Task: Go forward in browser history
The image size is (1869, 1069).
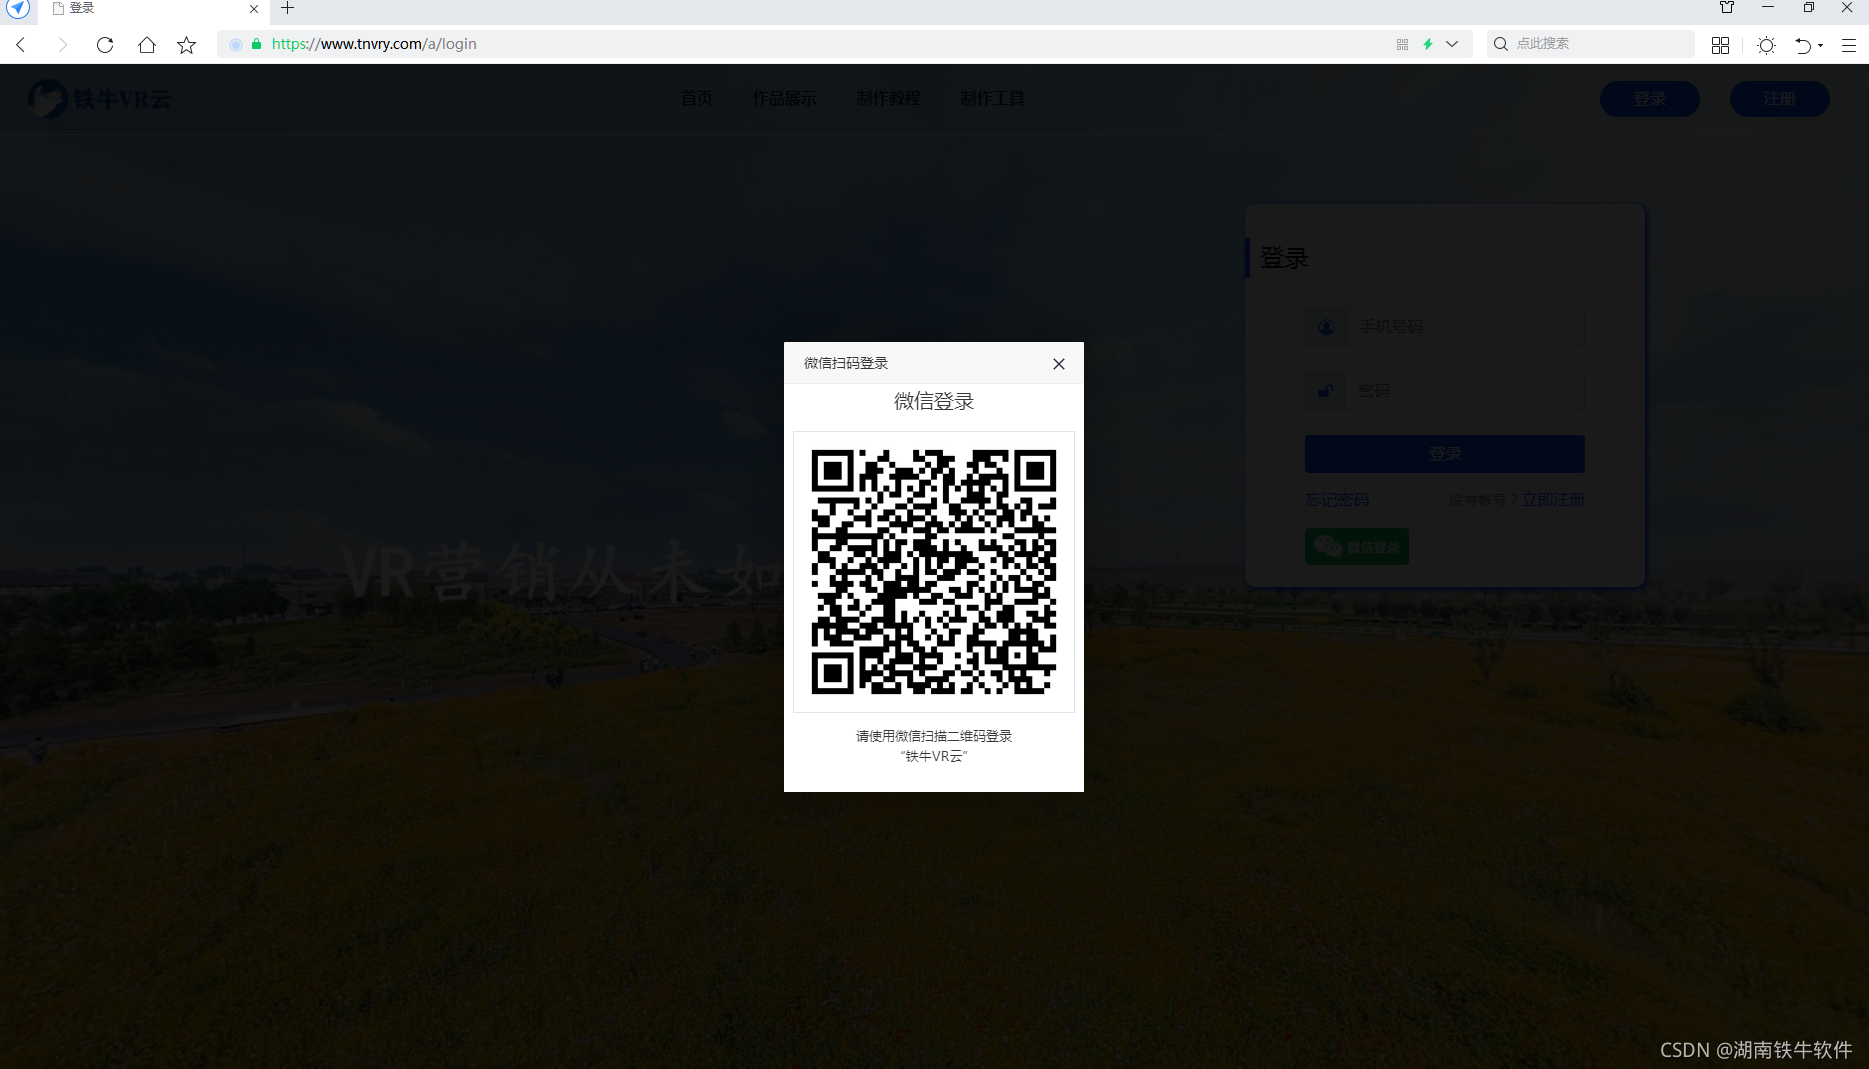Action: pos(63,44)
